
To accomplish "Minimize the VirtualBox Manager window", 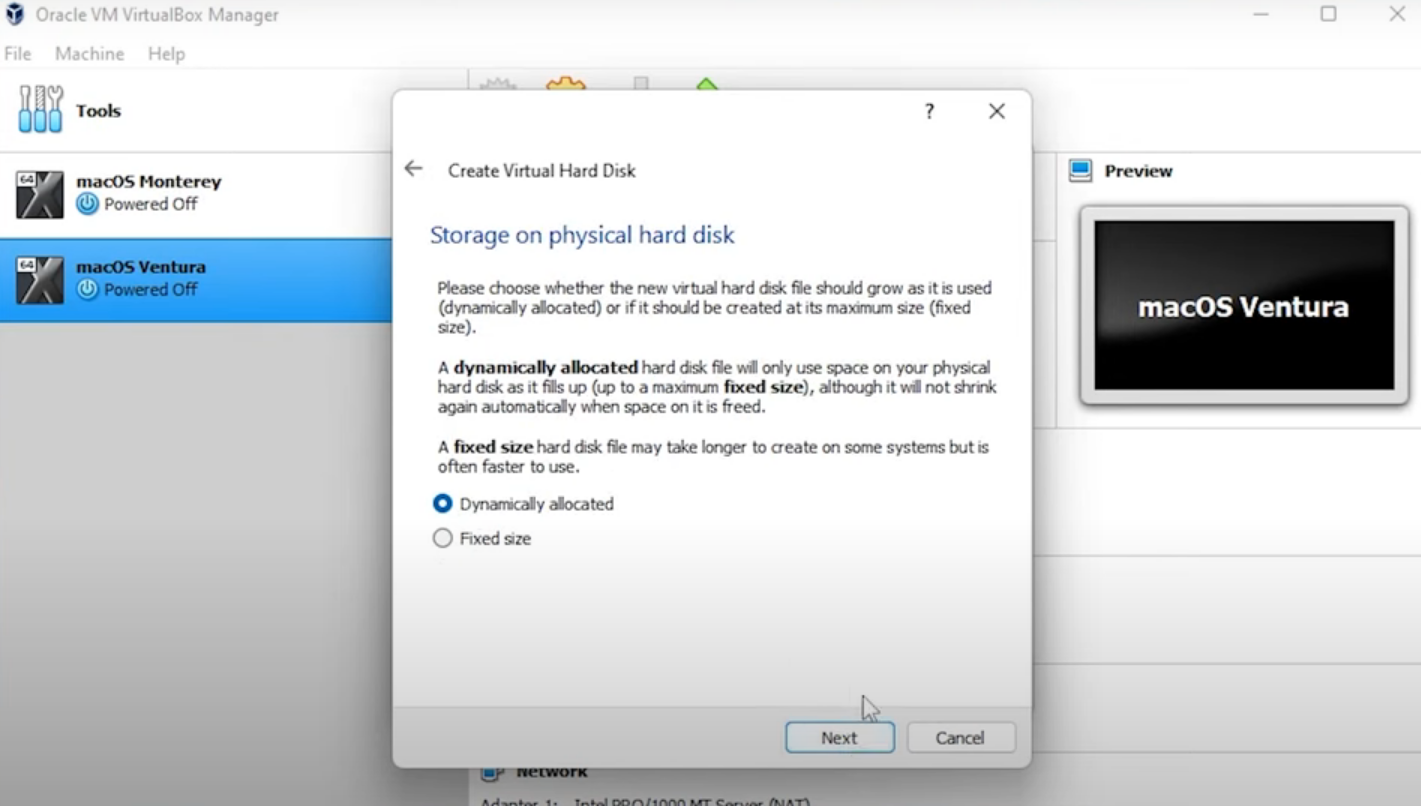I will click(1261, 14).
